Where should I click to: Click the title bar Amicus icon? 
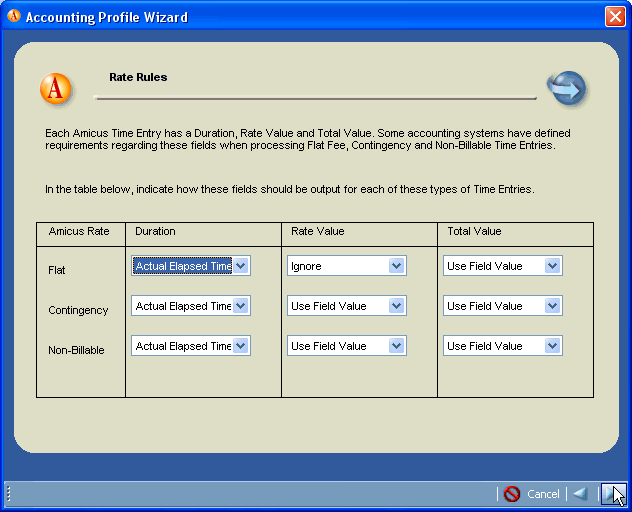pos(13,17)
